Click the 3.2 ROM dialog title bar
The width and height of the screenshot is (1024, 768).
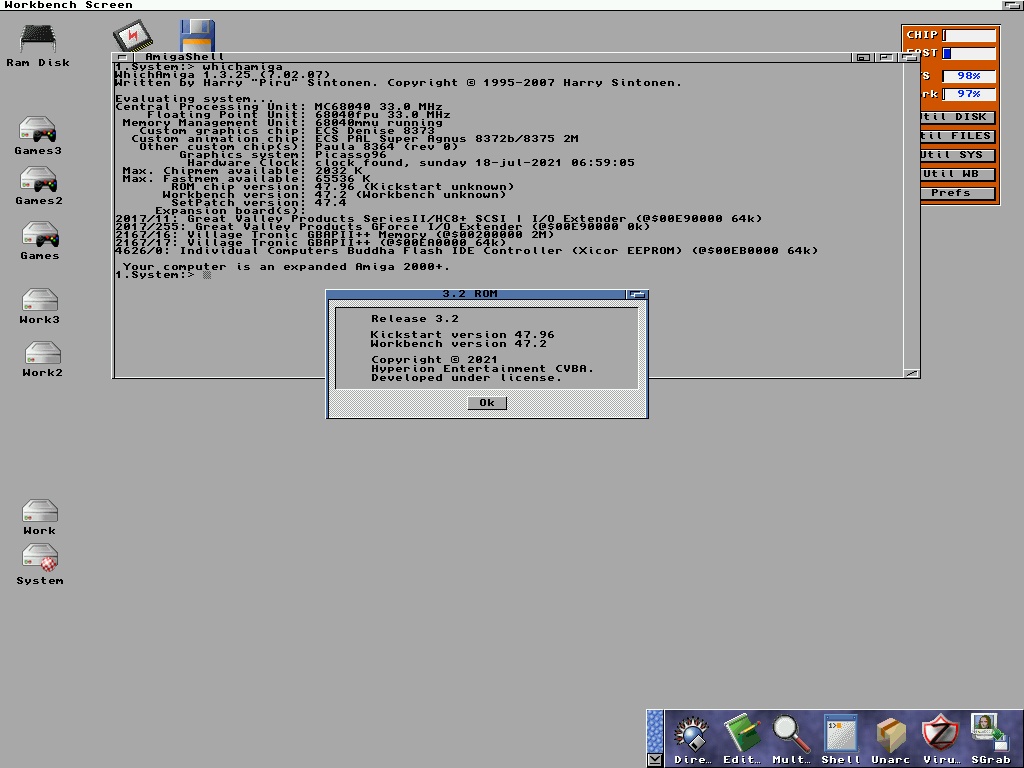pos(477,295)
